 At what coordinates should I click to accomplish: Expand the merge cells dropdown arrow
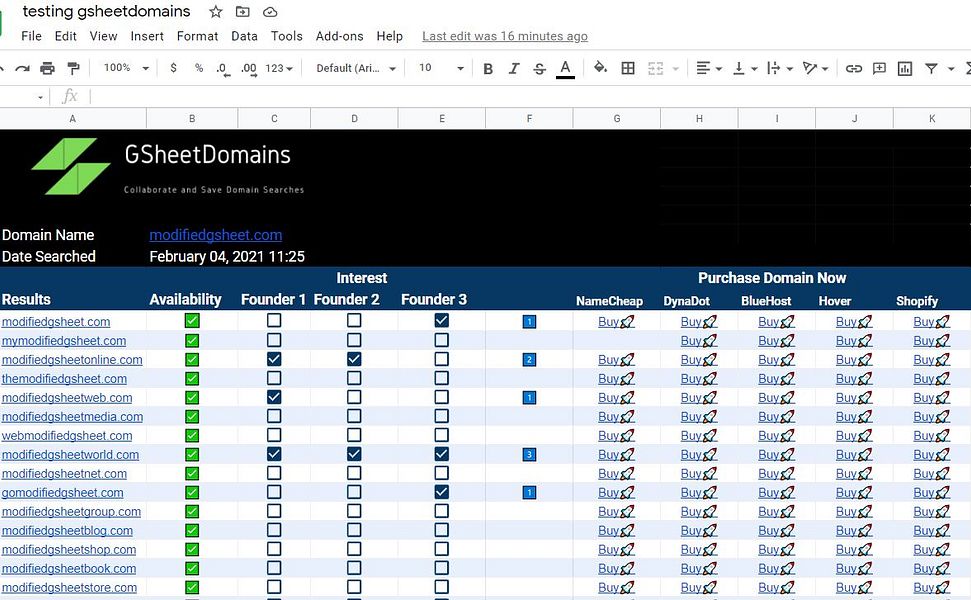pyautogui.click(x=676, y=69)
